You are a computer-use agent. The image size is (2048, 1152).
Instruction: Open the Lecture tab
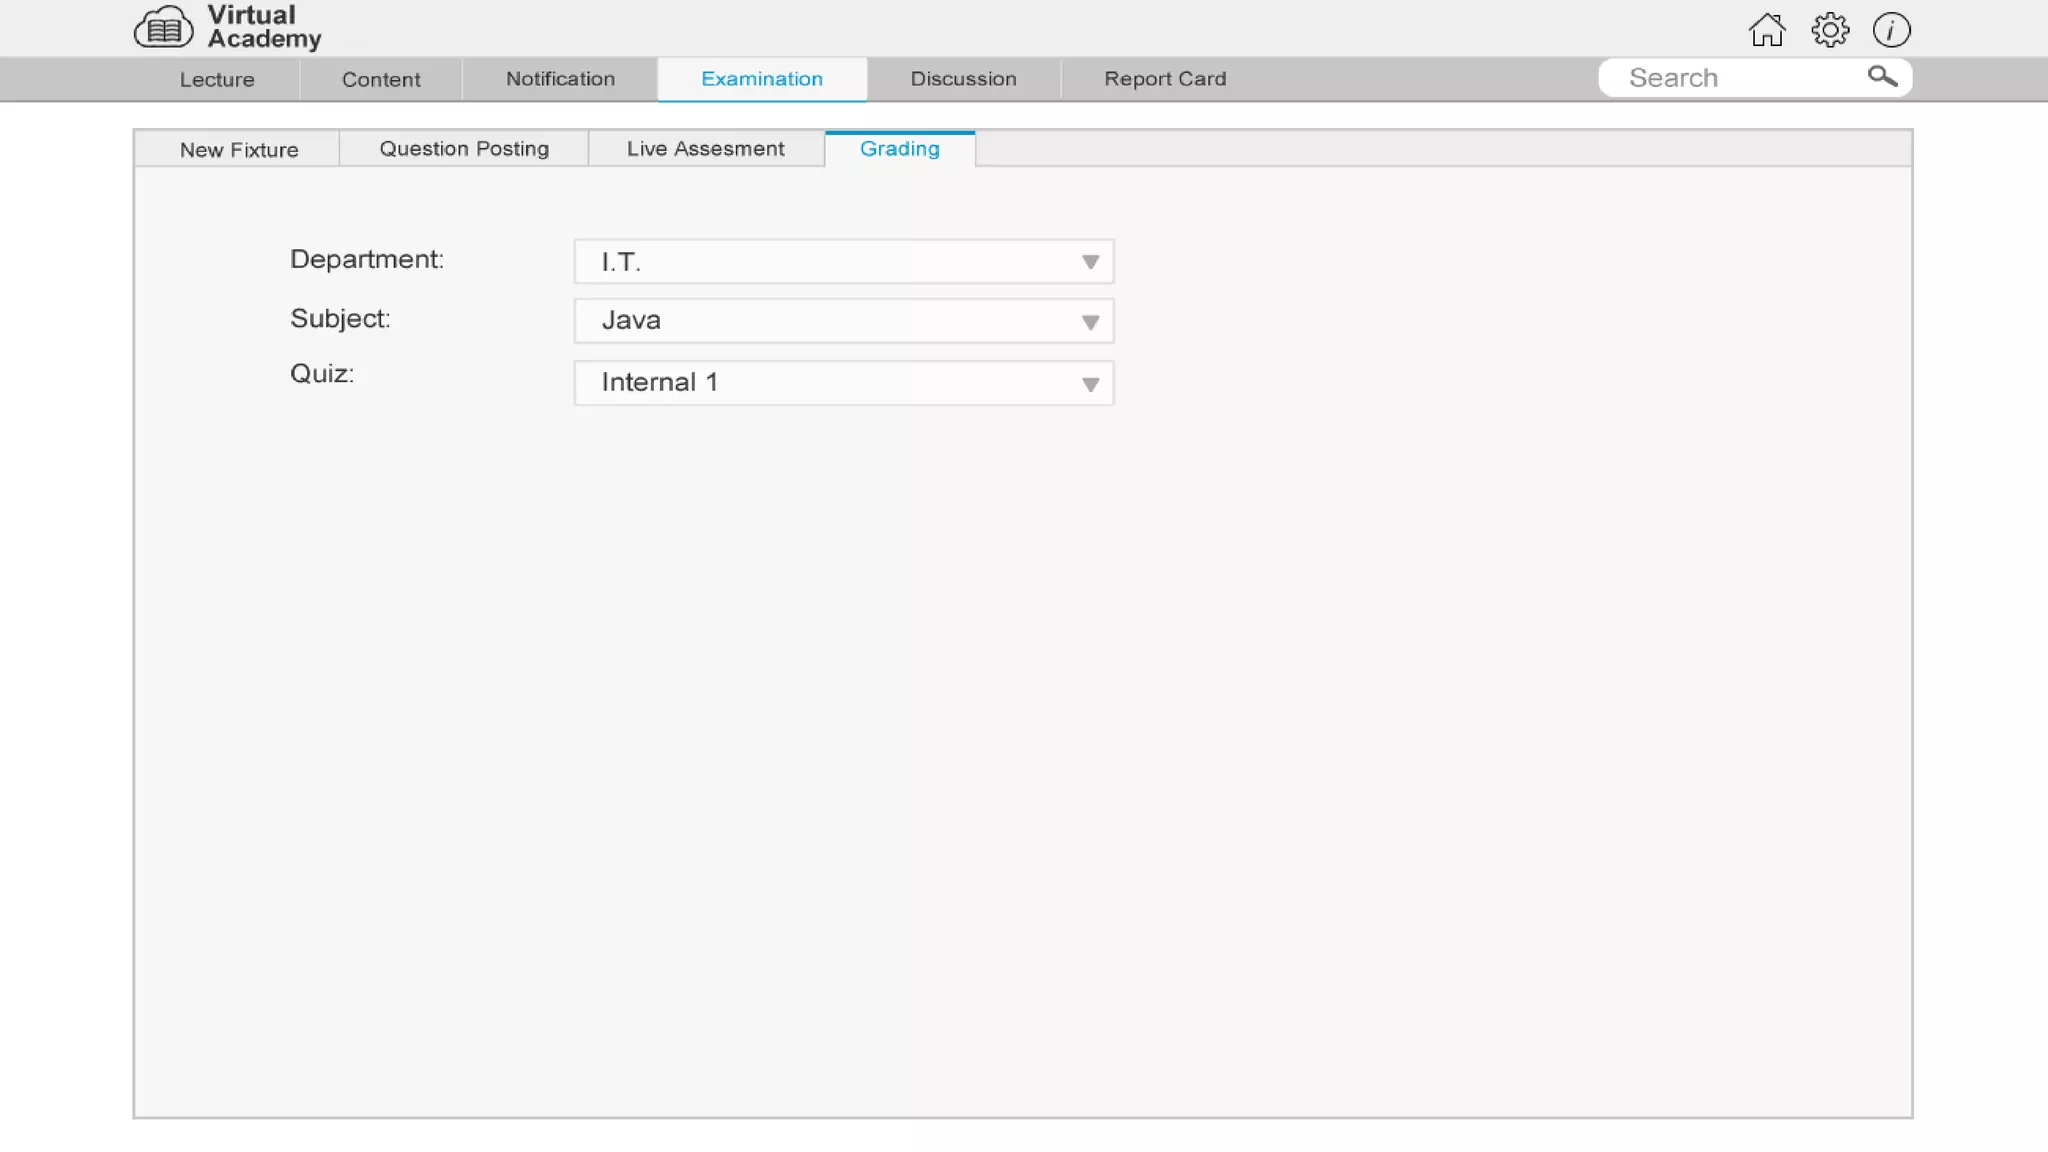[217, 80]
